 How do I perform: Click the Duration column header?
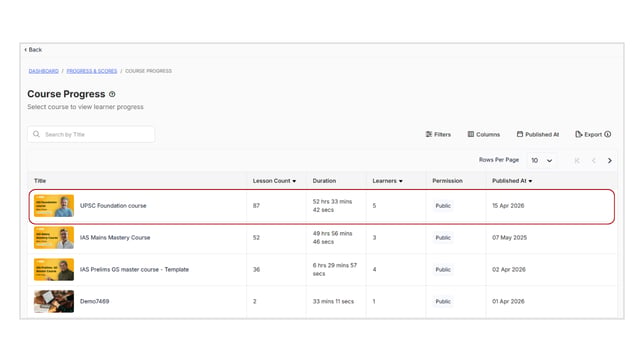324,181
